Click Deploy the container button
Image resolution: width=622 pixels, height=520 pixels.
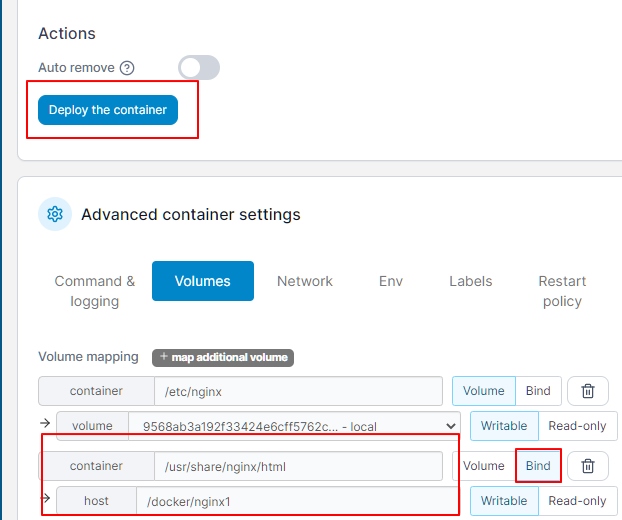tap(108, 110)
